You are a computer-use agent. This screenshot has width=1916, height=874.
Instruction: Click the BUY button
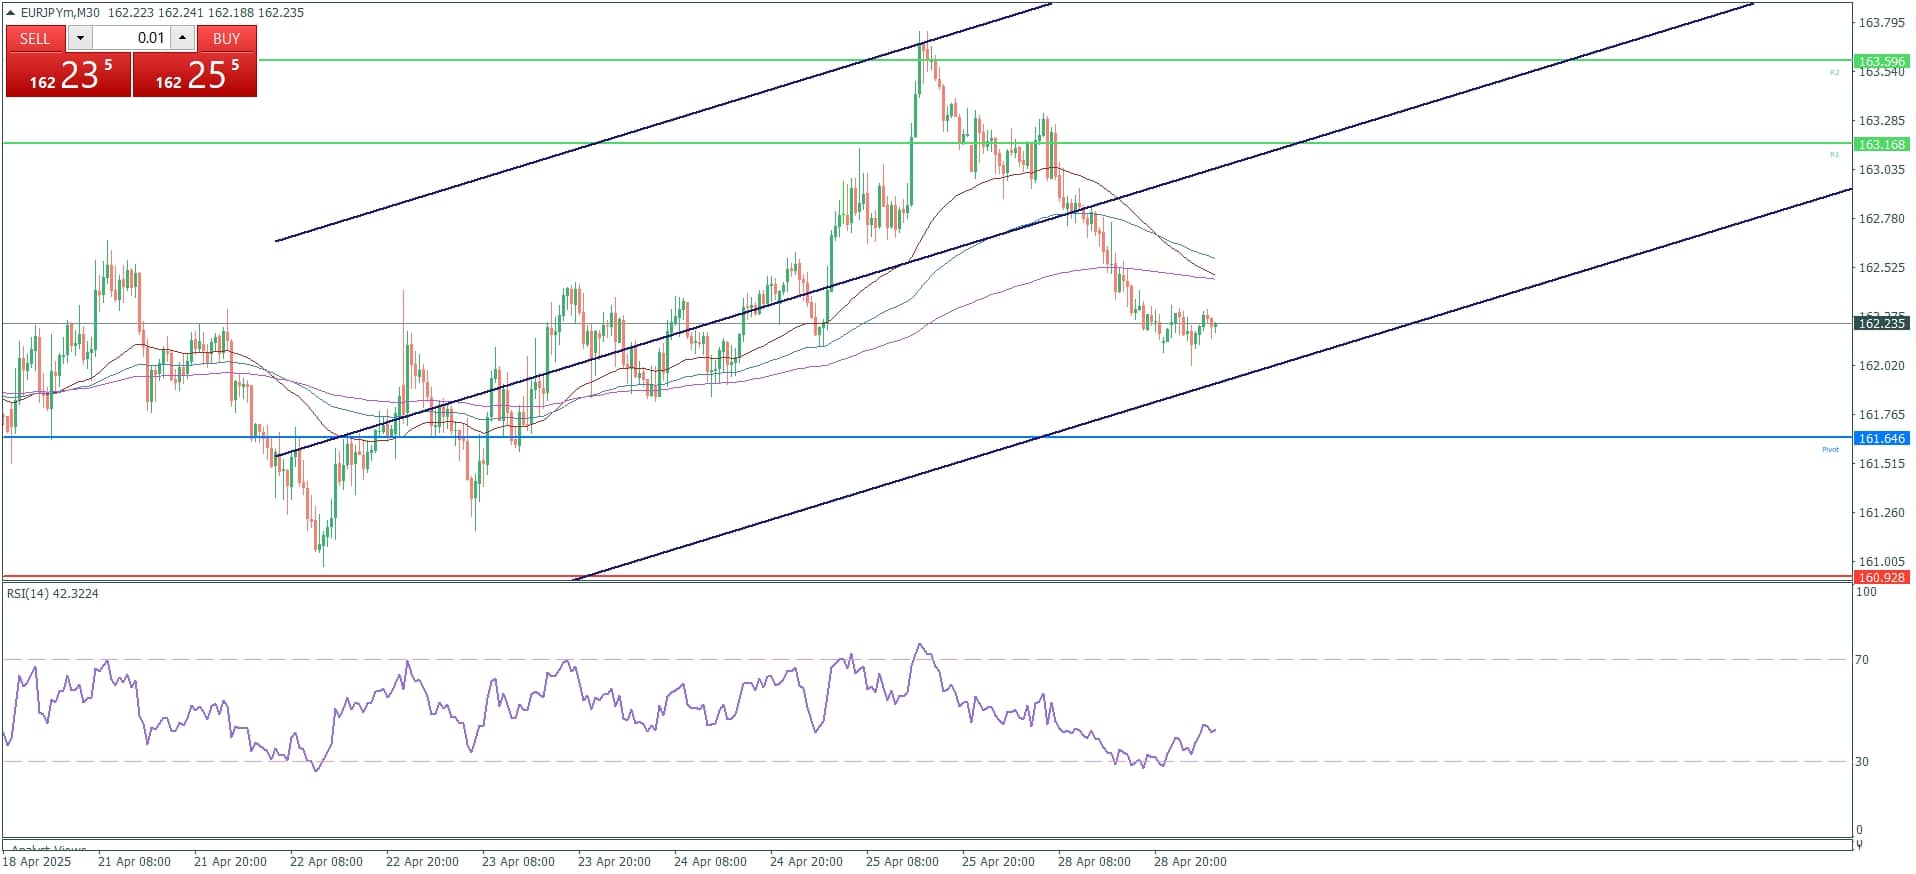coord(227,38)
